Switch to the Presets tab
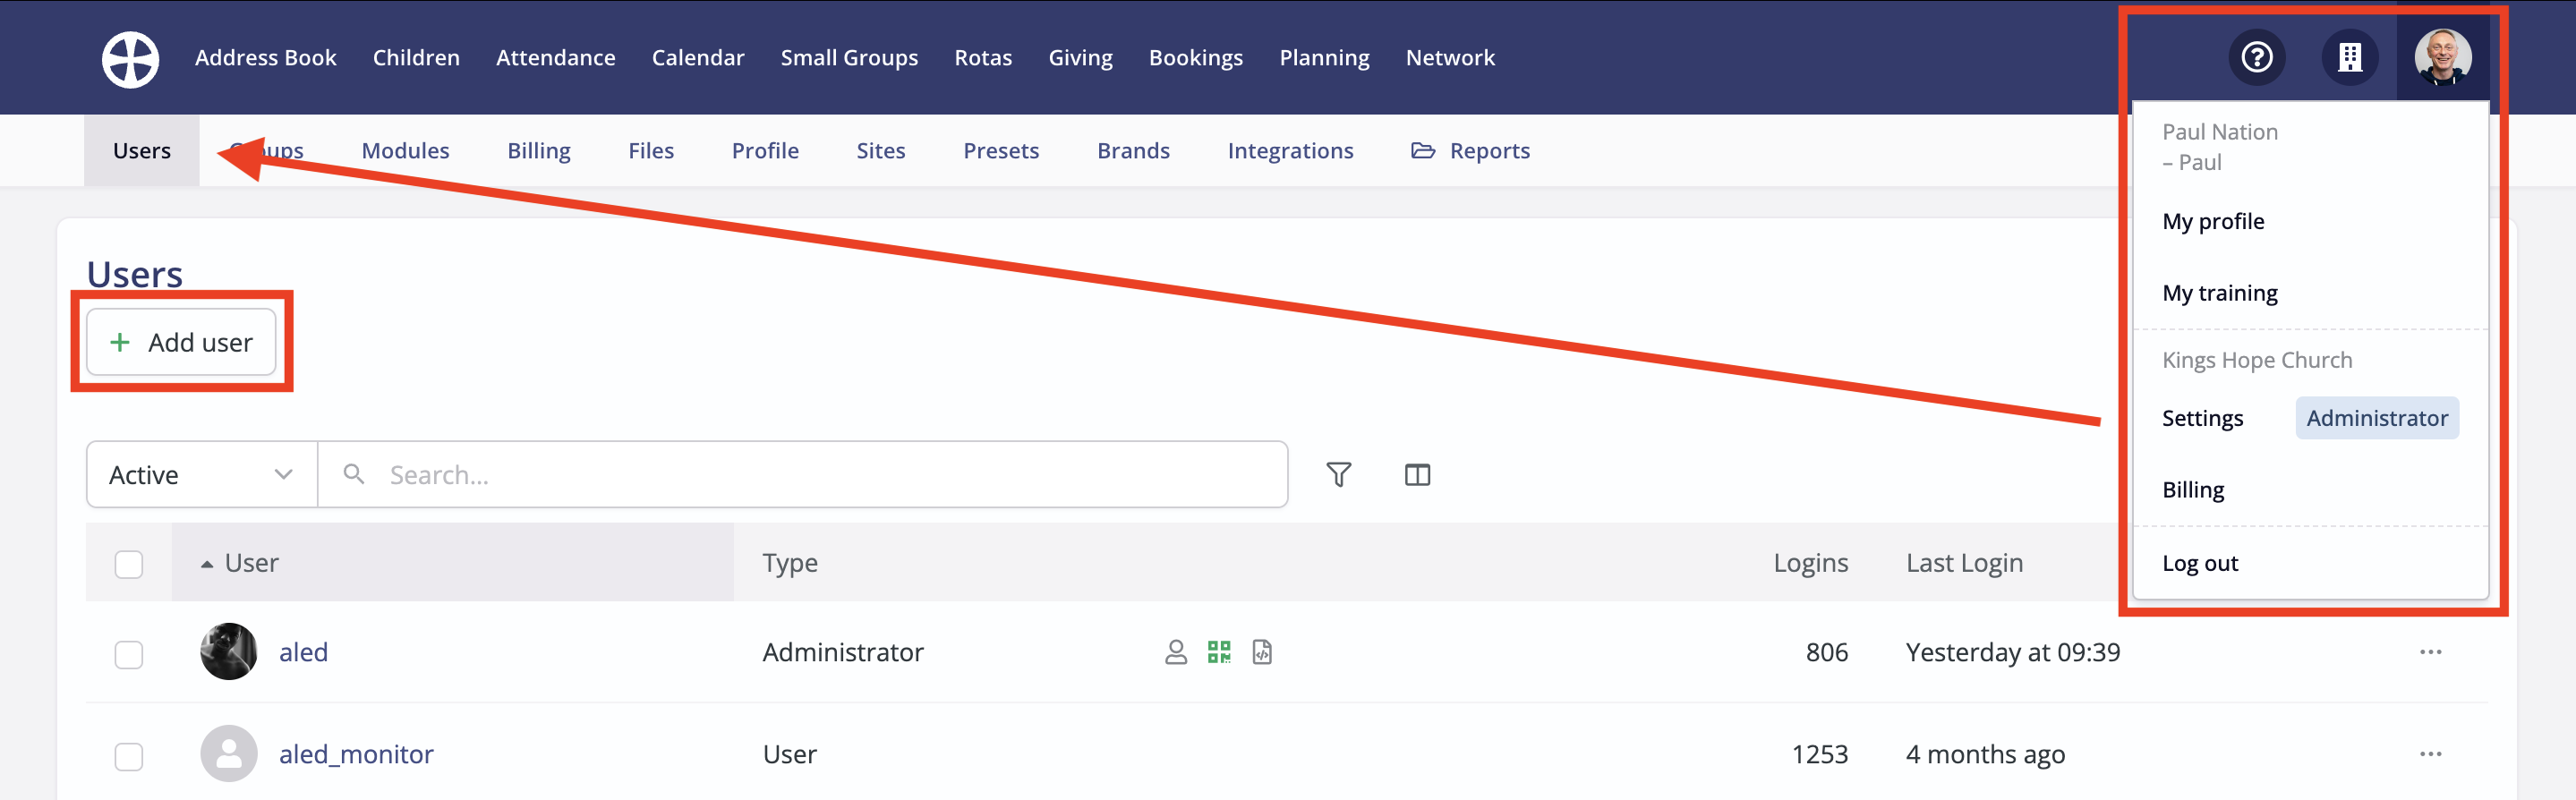Viewport: 2576px width, 800px height. pos(1001,150)
